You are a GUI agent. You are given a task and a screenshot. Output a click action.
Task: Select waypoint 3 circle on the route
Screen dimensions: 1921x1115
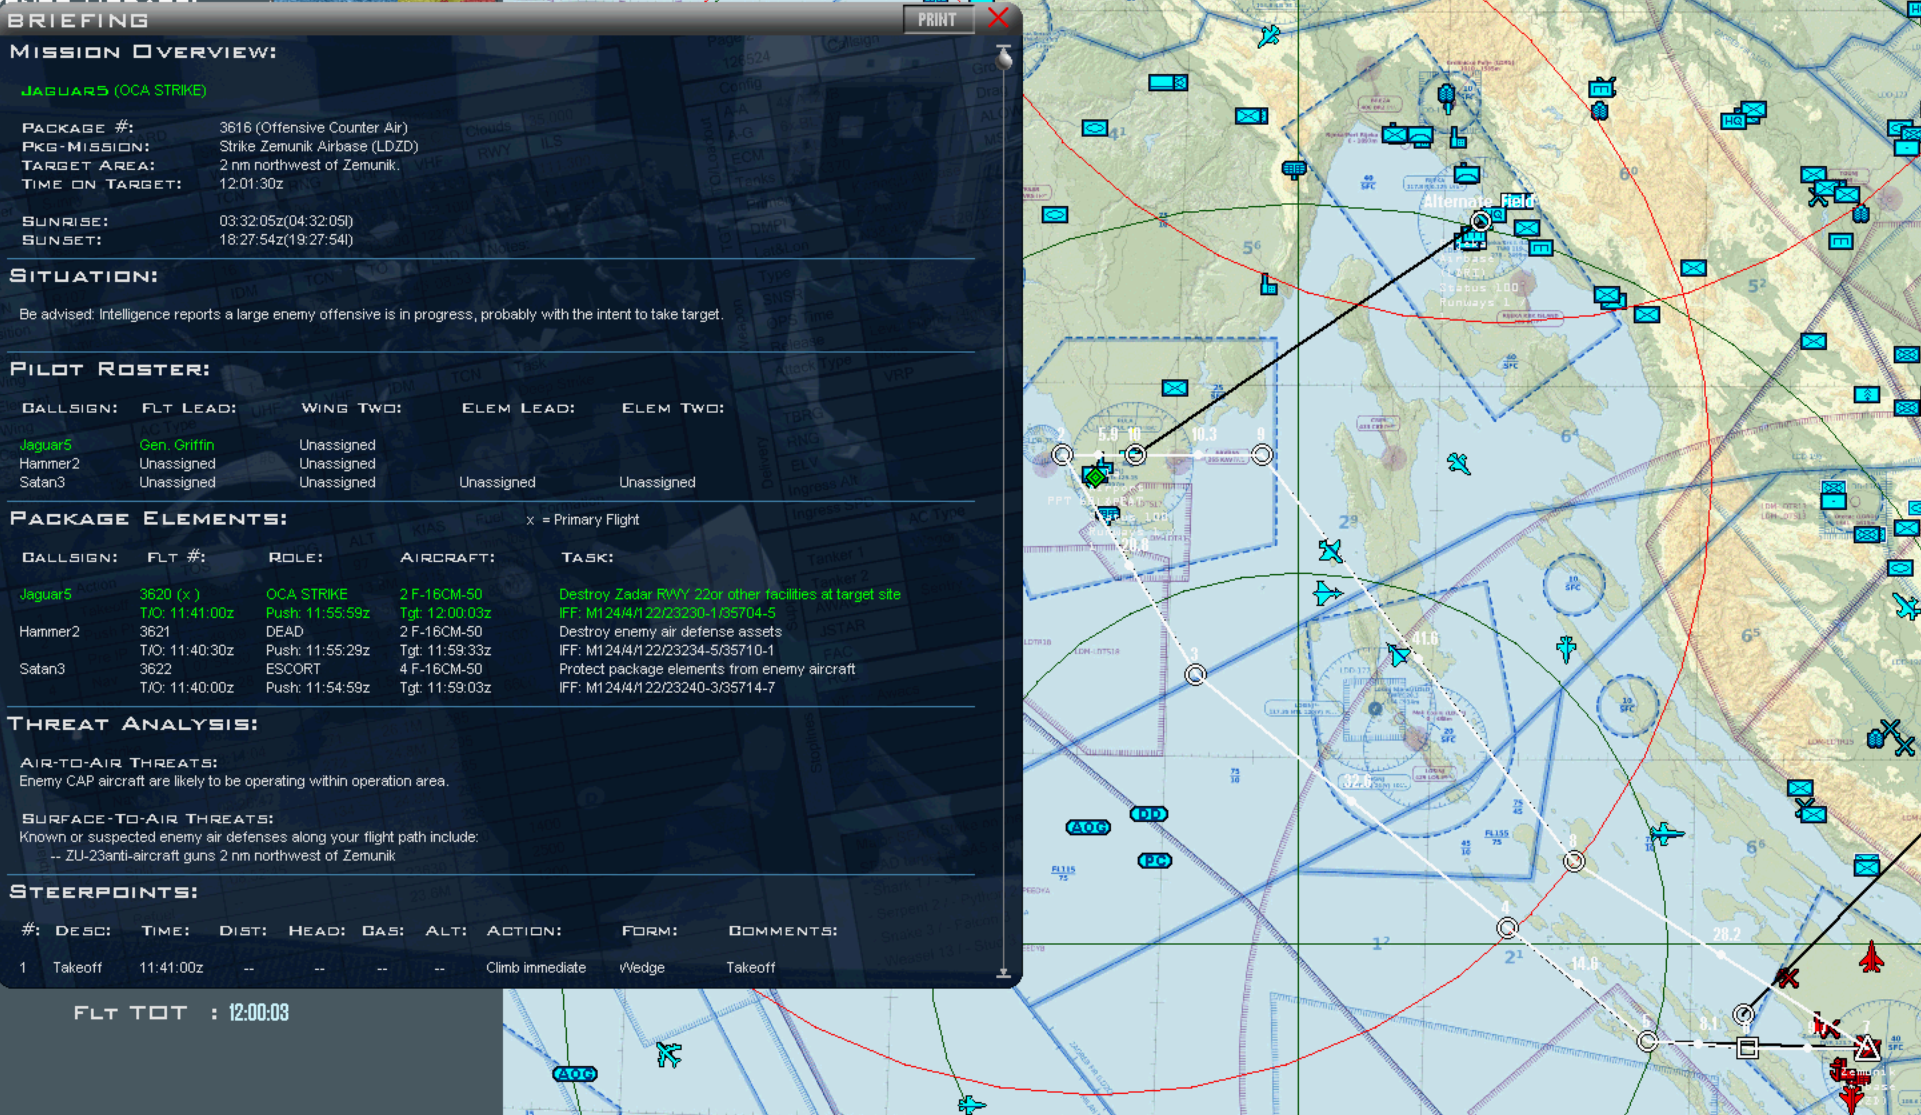tap(1195, 675)
